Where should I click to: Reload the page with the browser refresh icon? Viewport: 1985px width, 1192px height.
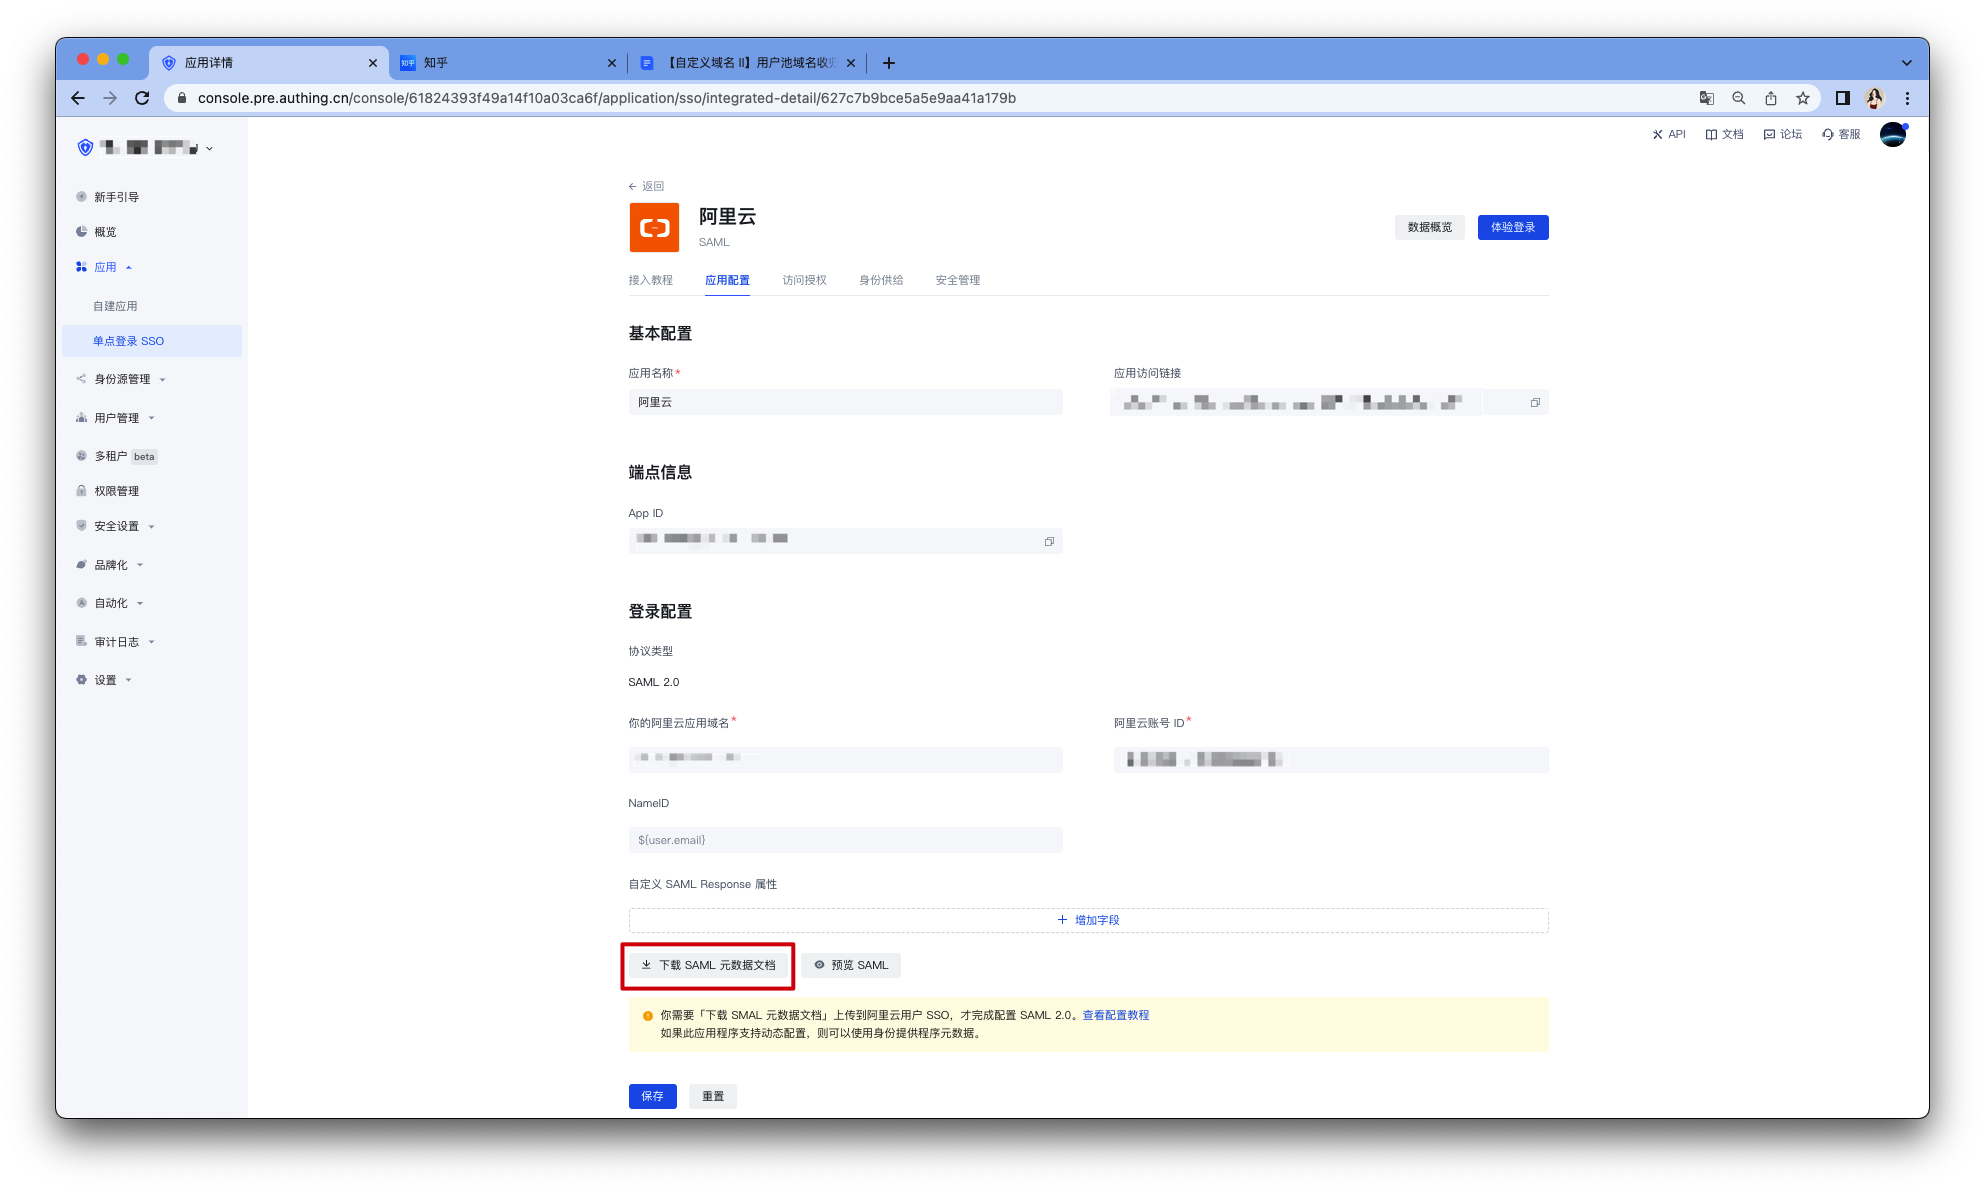tap(142, 98)
